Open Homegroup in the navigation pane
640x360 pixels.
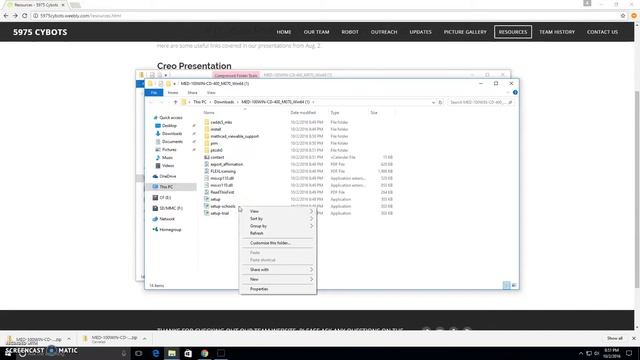click(x=167, y=230)
